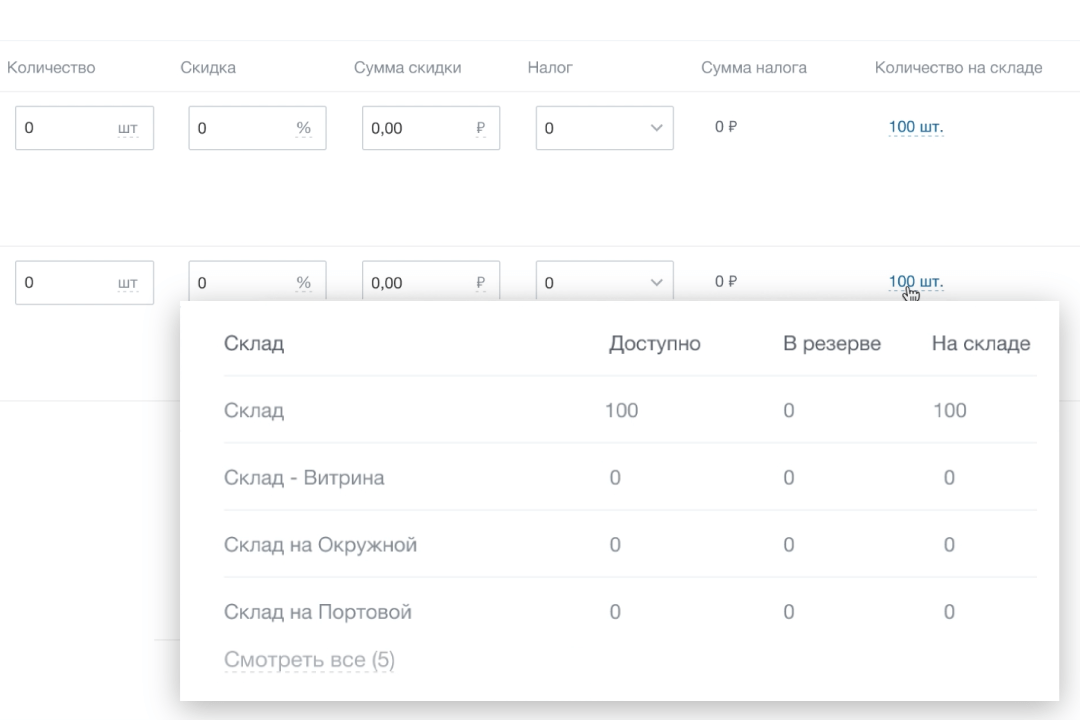Screen dimensions: 1080x720
Task: Click first row quantity input field
Action: point(65,128)
